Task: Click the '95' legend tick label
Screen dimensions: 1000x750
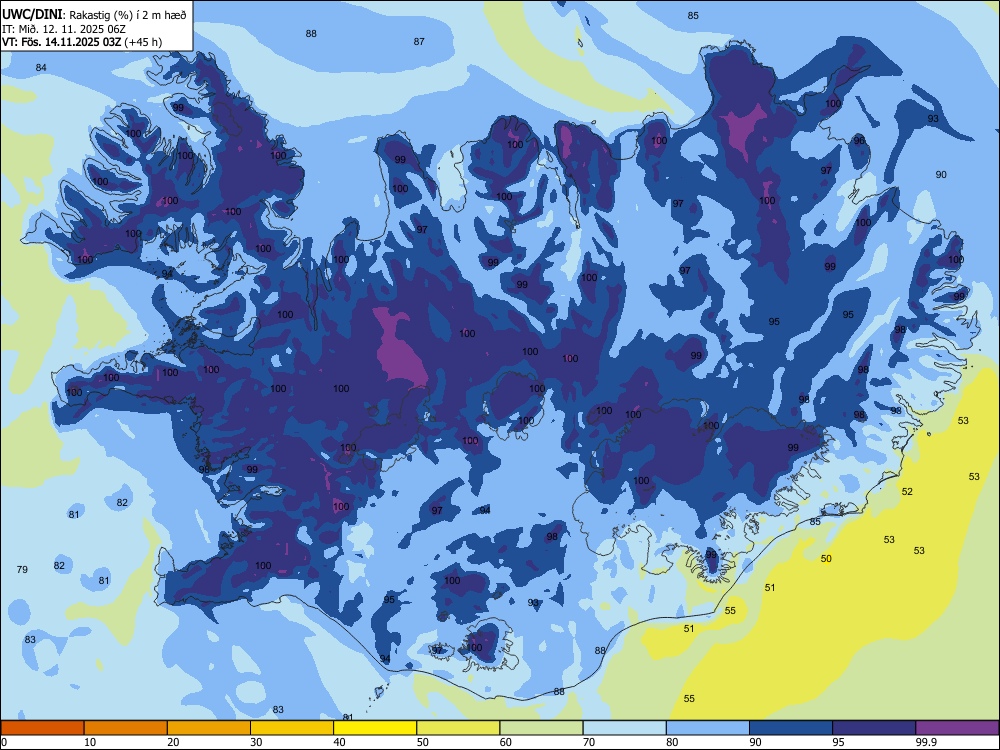Action: coord(838,742)
